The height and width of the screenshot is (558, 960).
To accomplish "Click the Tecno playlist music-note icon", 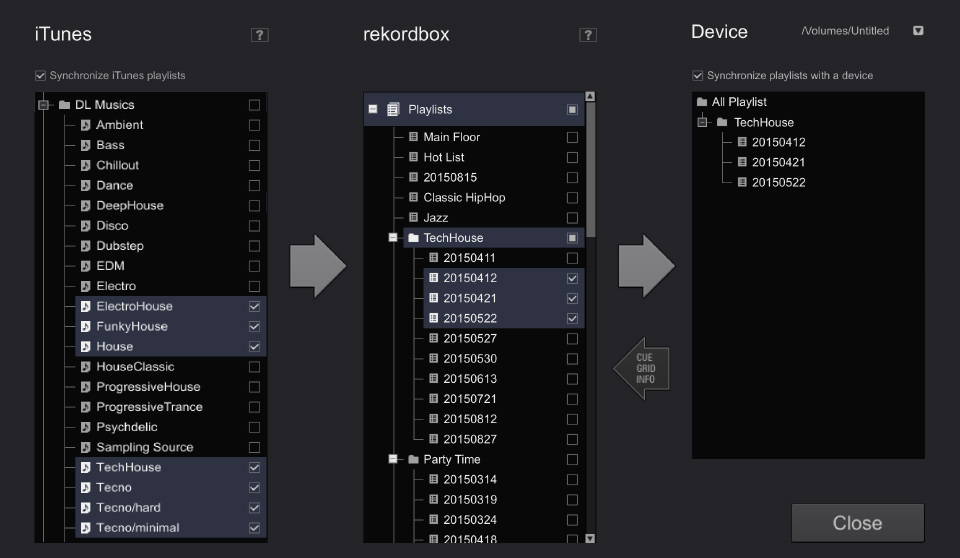I will point(86,488).
